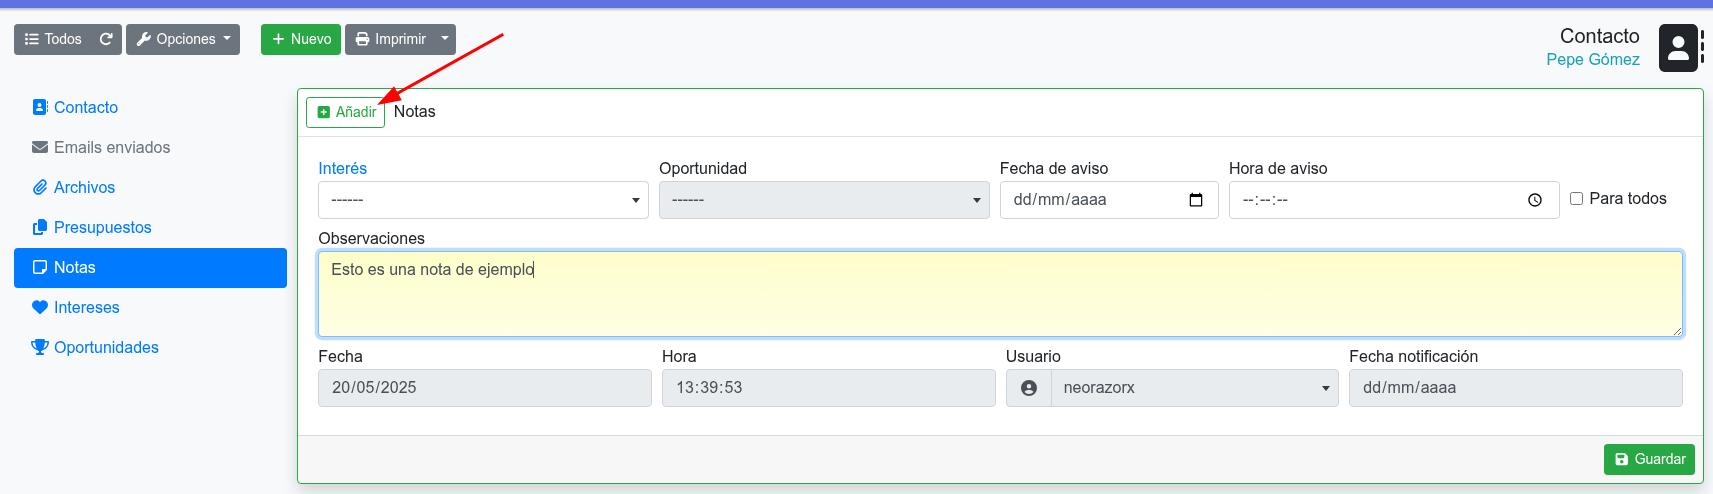Click the heart icon for Intereses
This screenshot has height=494, width=1713.
pyautogui.click(x=40, y=307)
